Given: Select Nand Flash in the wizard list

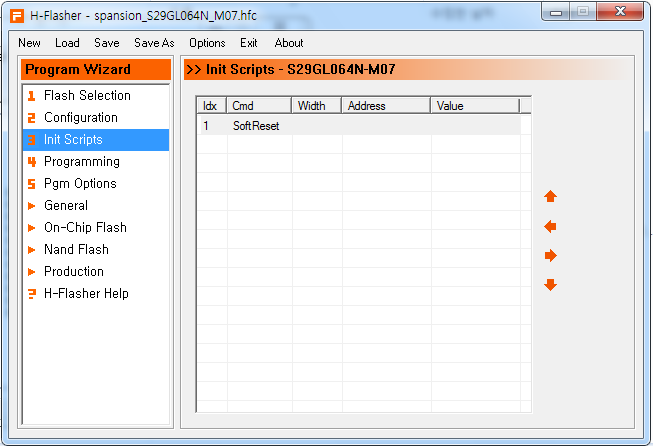Looking at the screenshot, I should pyautogui.click(x=96, y=250).
